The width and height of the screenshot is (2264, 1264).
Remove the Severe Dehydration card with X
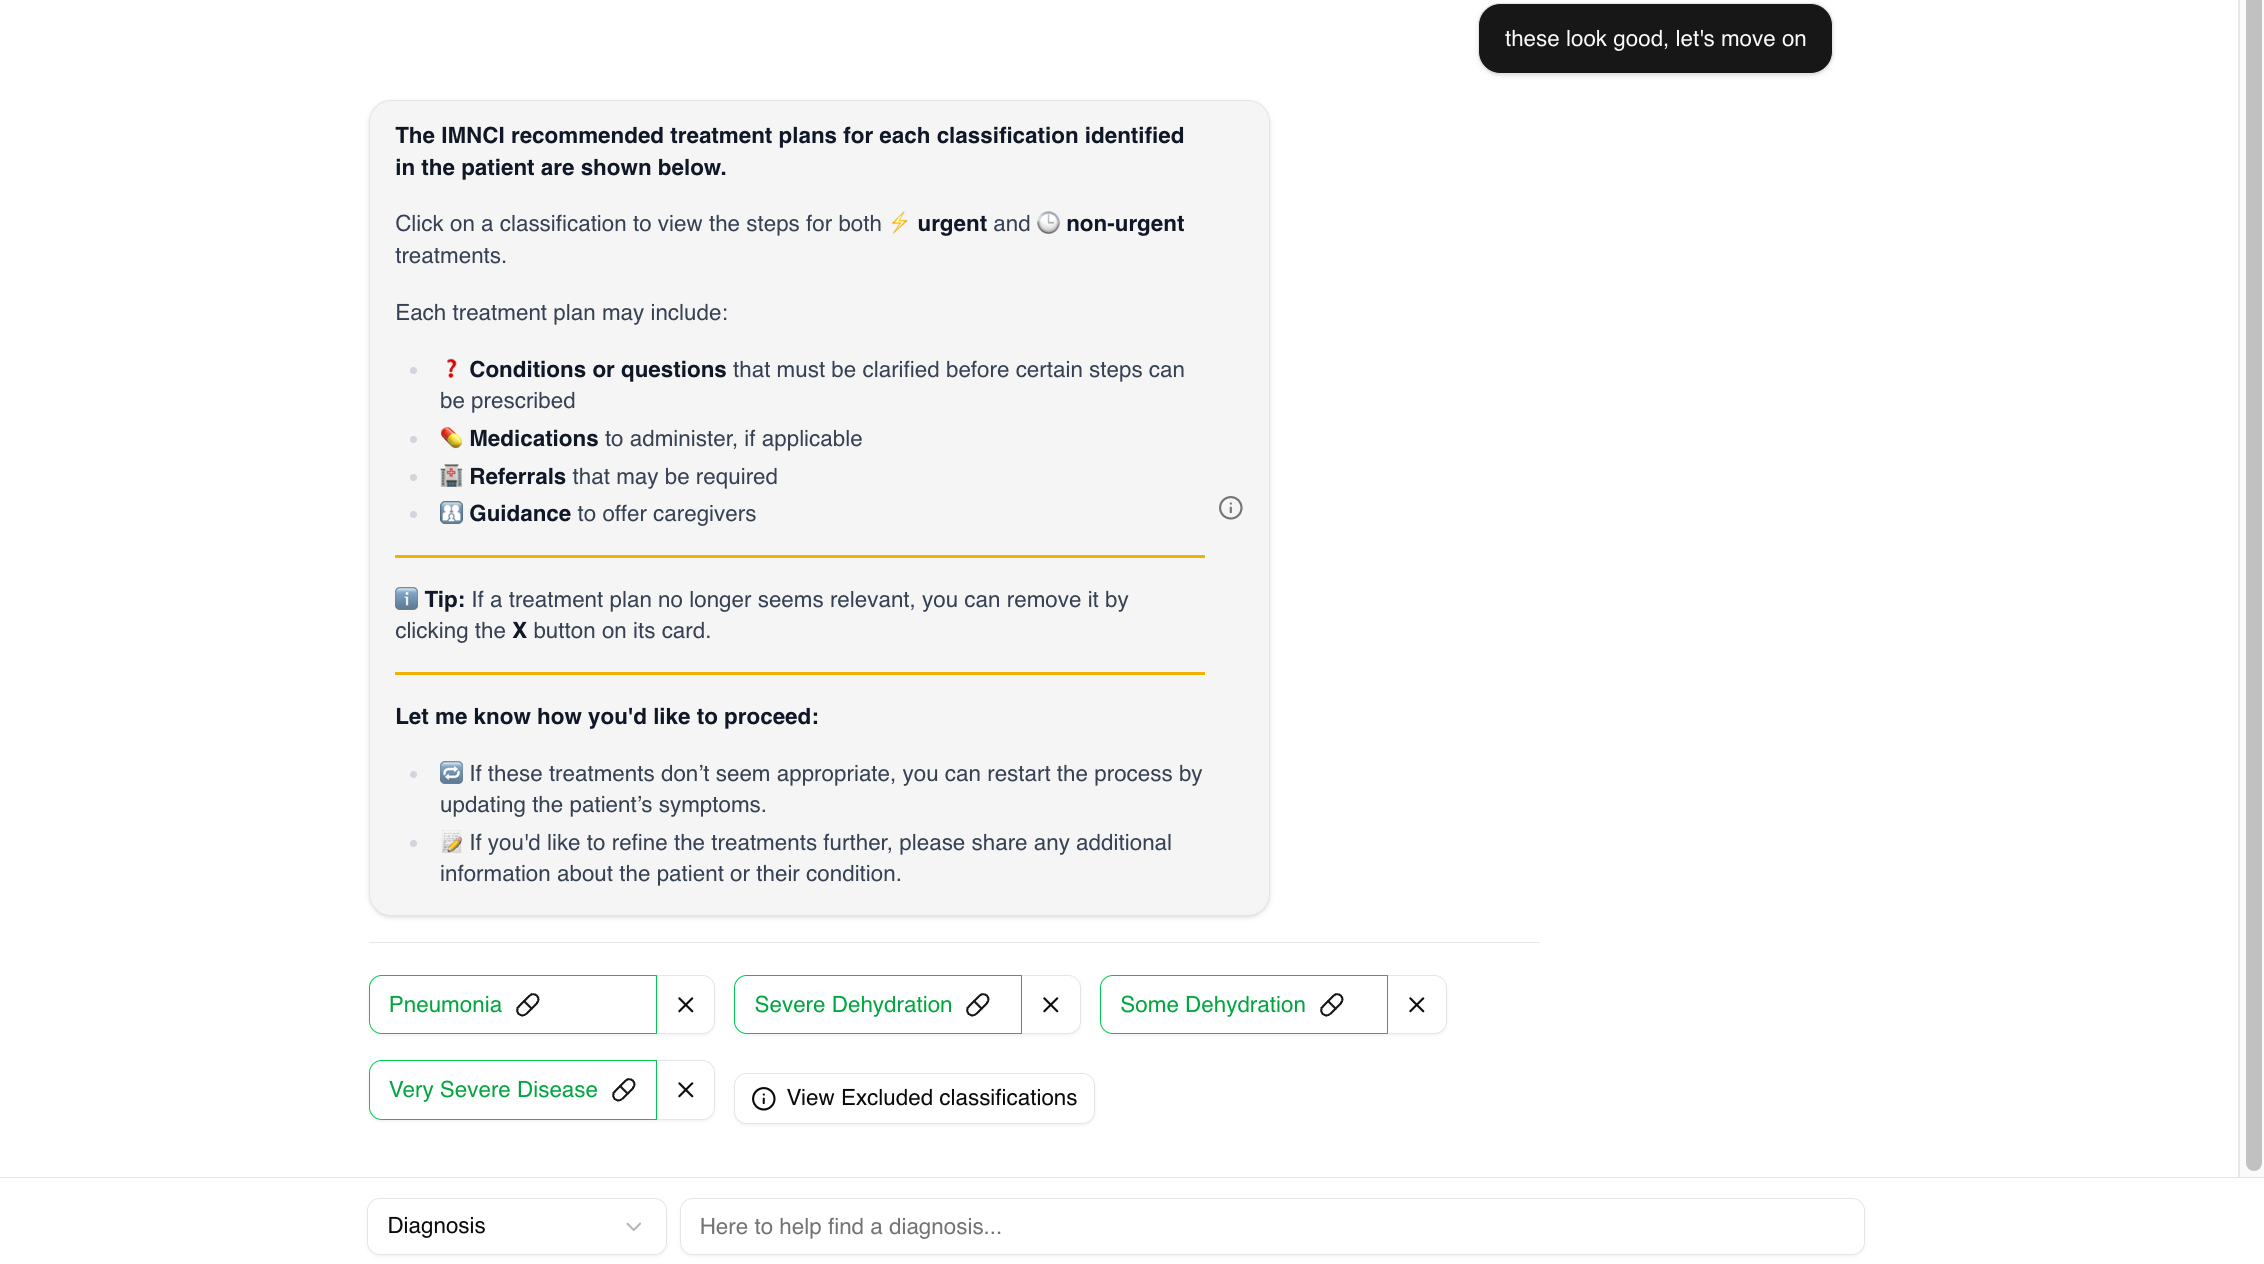point(1051,1005)
